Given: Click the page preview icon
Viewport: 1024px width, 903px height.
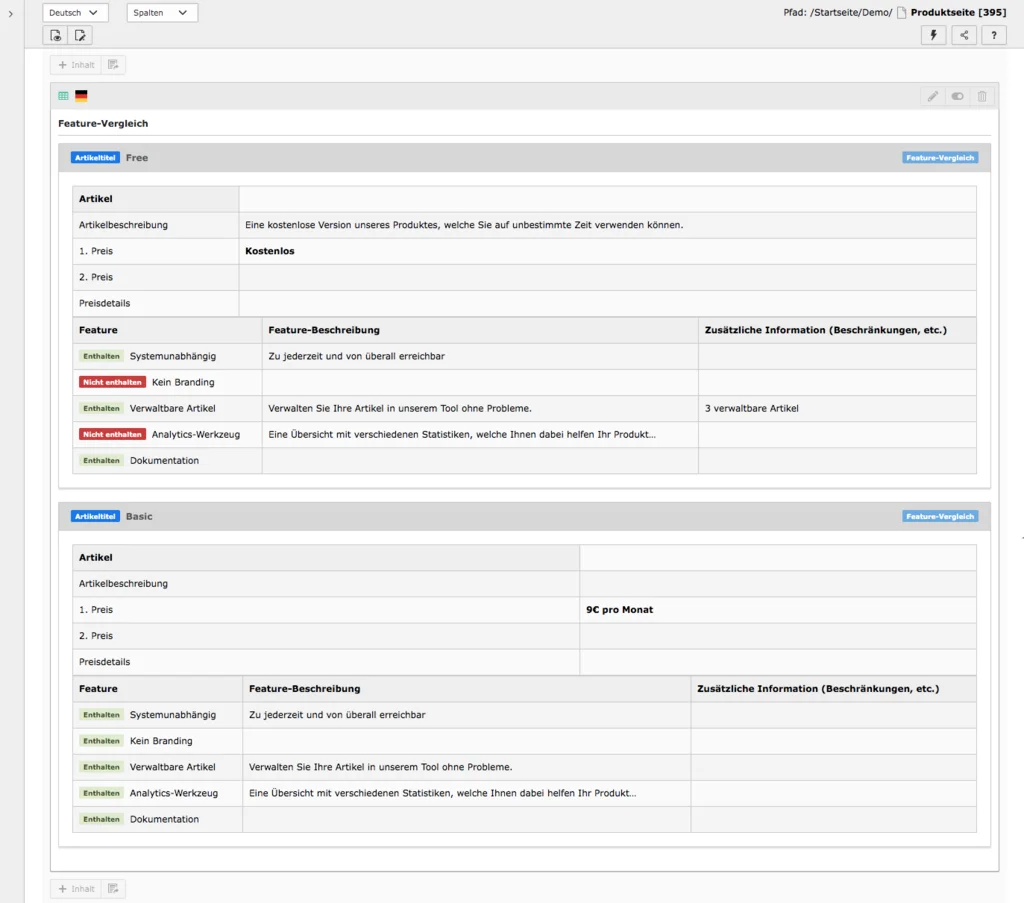Looking at the screenshot, I should (x=54, y=35).
